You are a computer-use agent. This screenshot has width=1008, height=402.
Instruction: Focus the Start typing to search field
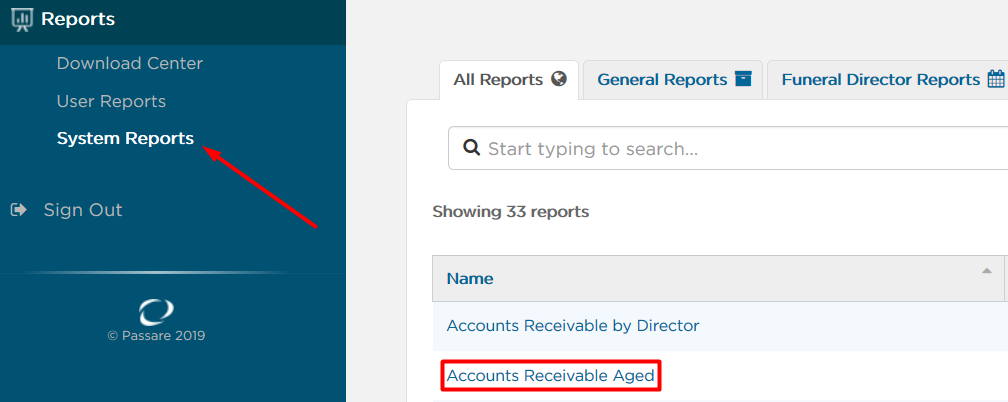click(728, 149)
